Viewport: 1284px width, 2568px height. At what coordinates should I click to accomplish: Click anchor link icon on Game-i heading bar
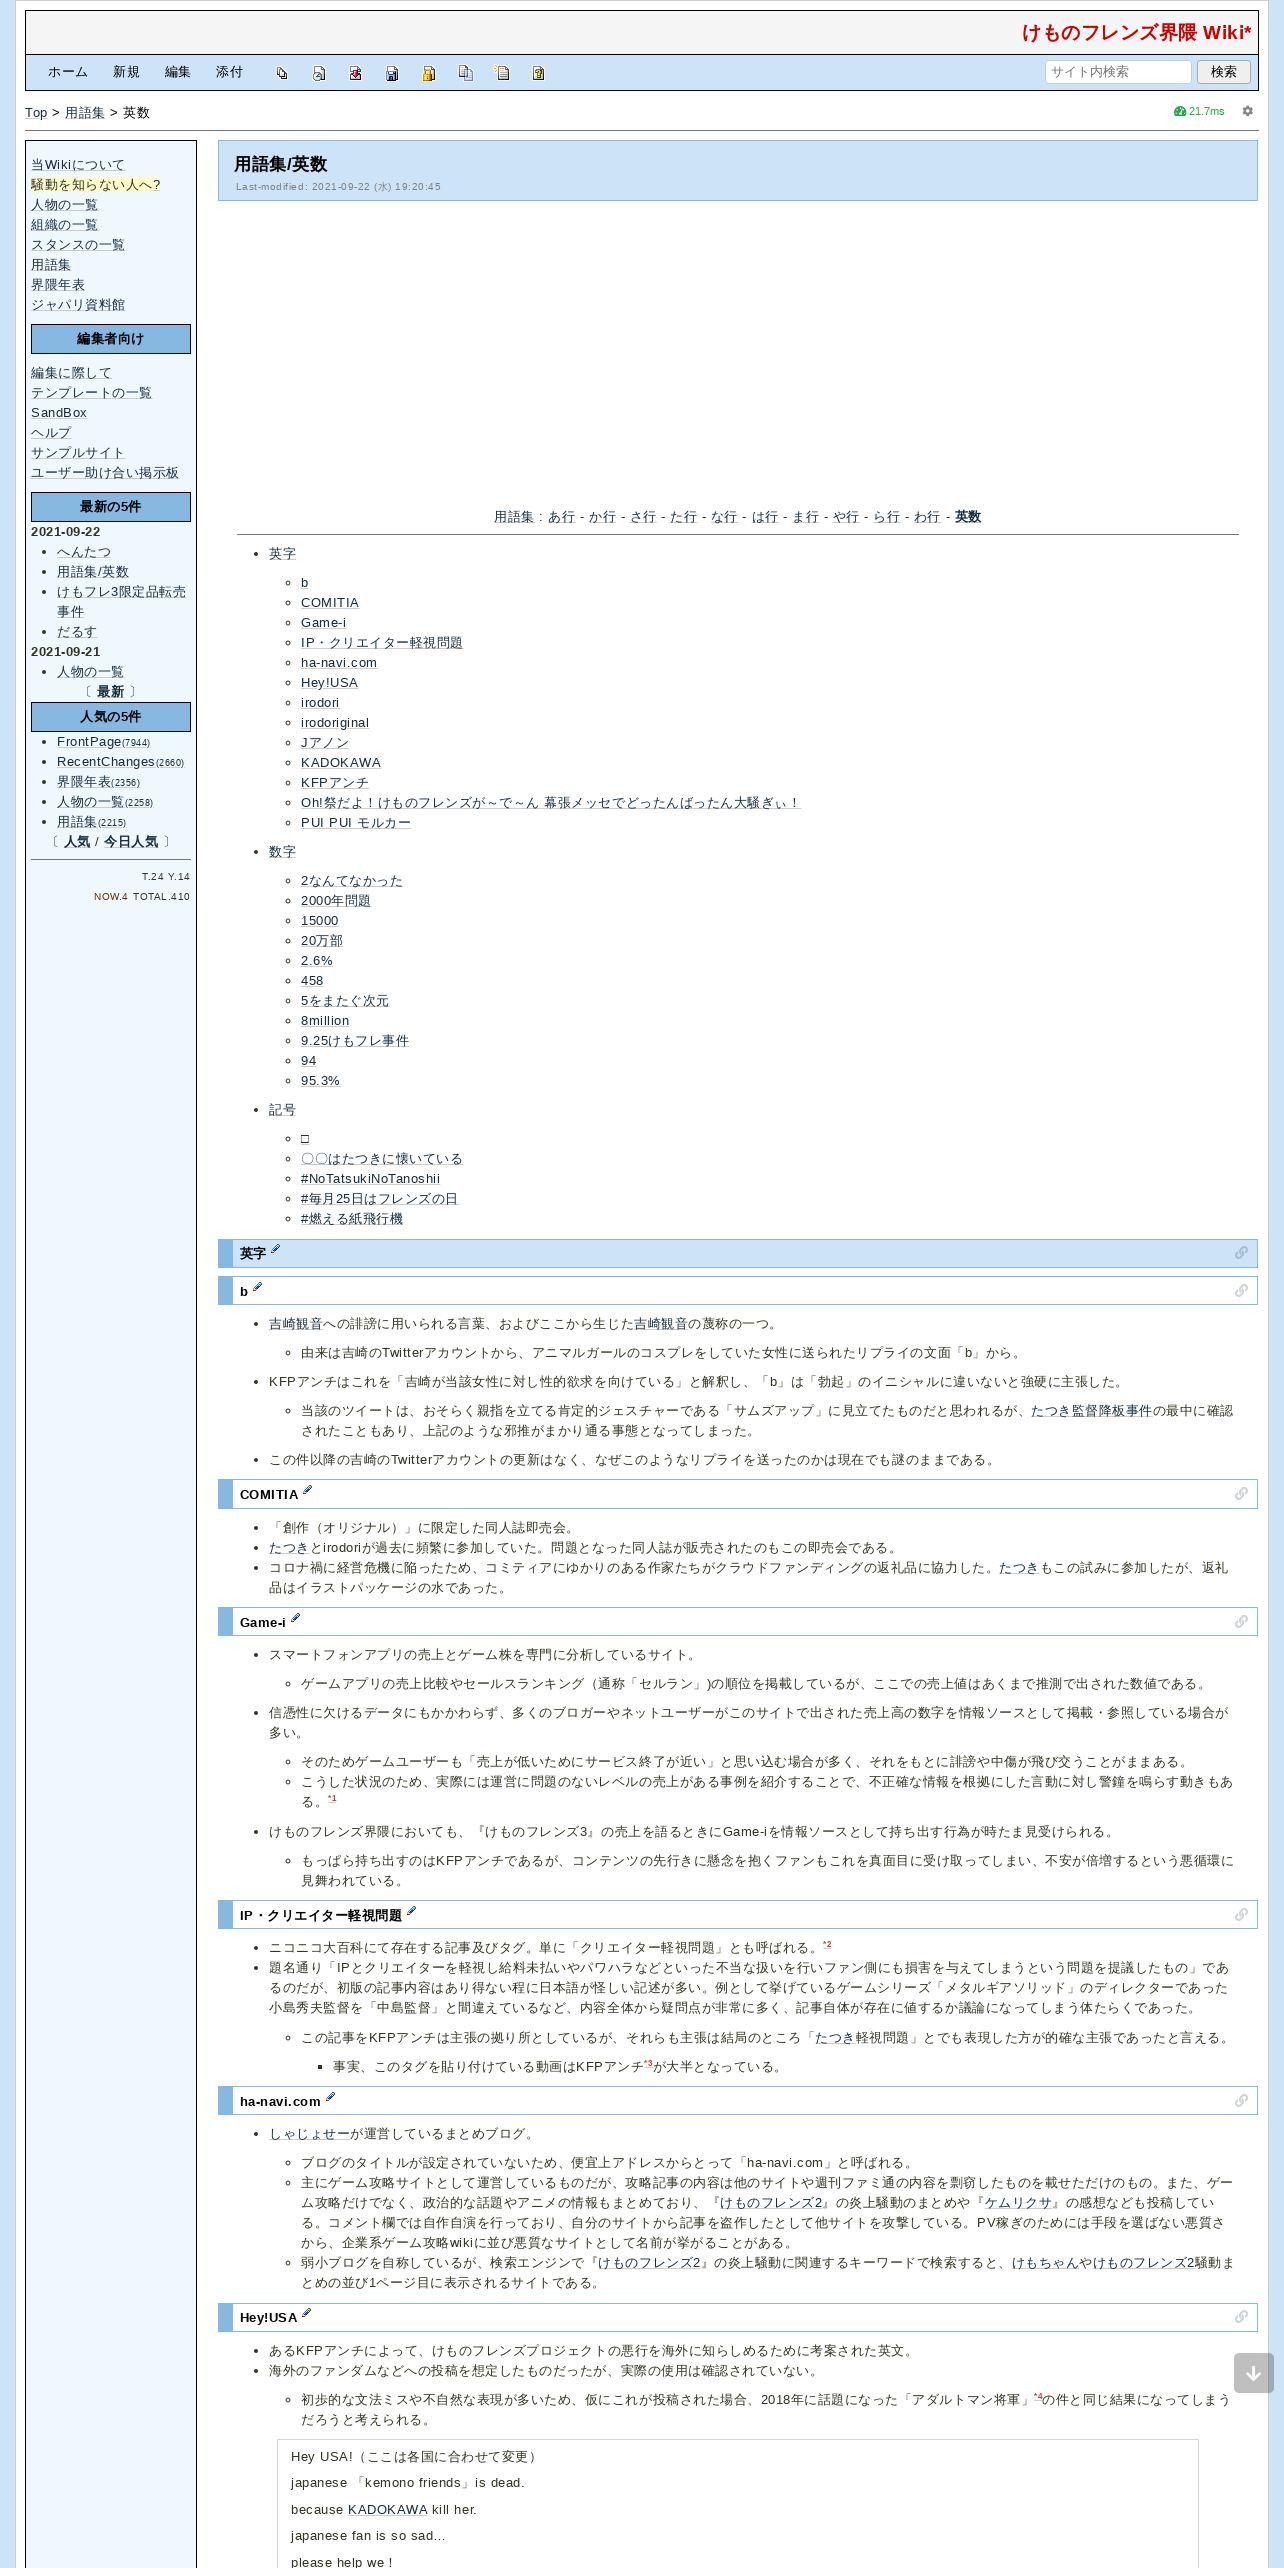pyautogui.click(x=1241, y=1622)
